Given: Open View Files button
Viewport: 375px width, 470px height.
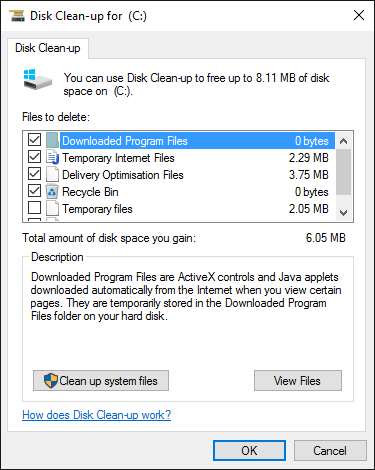Looking at the screenshot, I should click(298, 380).
